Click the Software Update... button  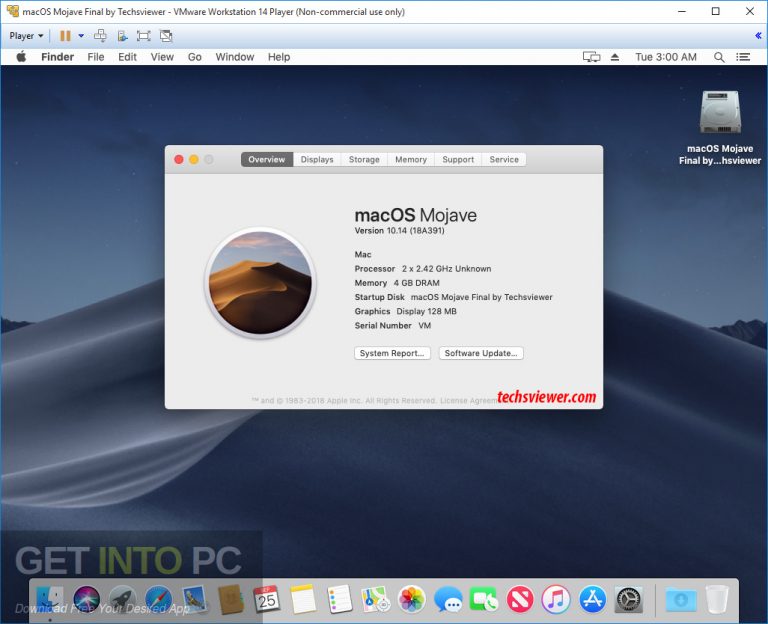(x=481, y=353)
